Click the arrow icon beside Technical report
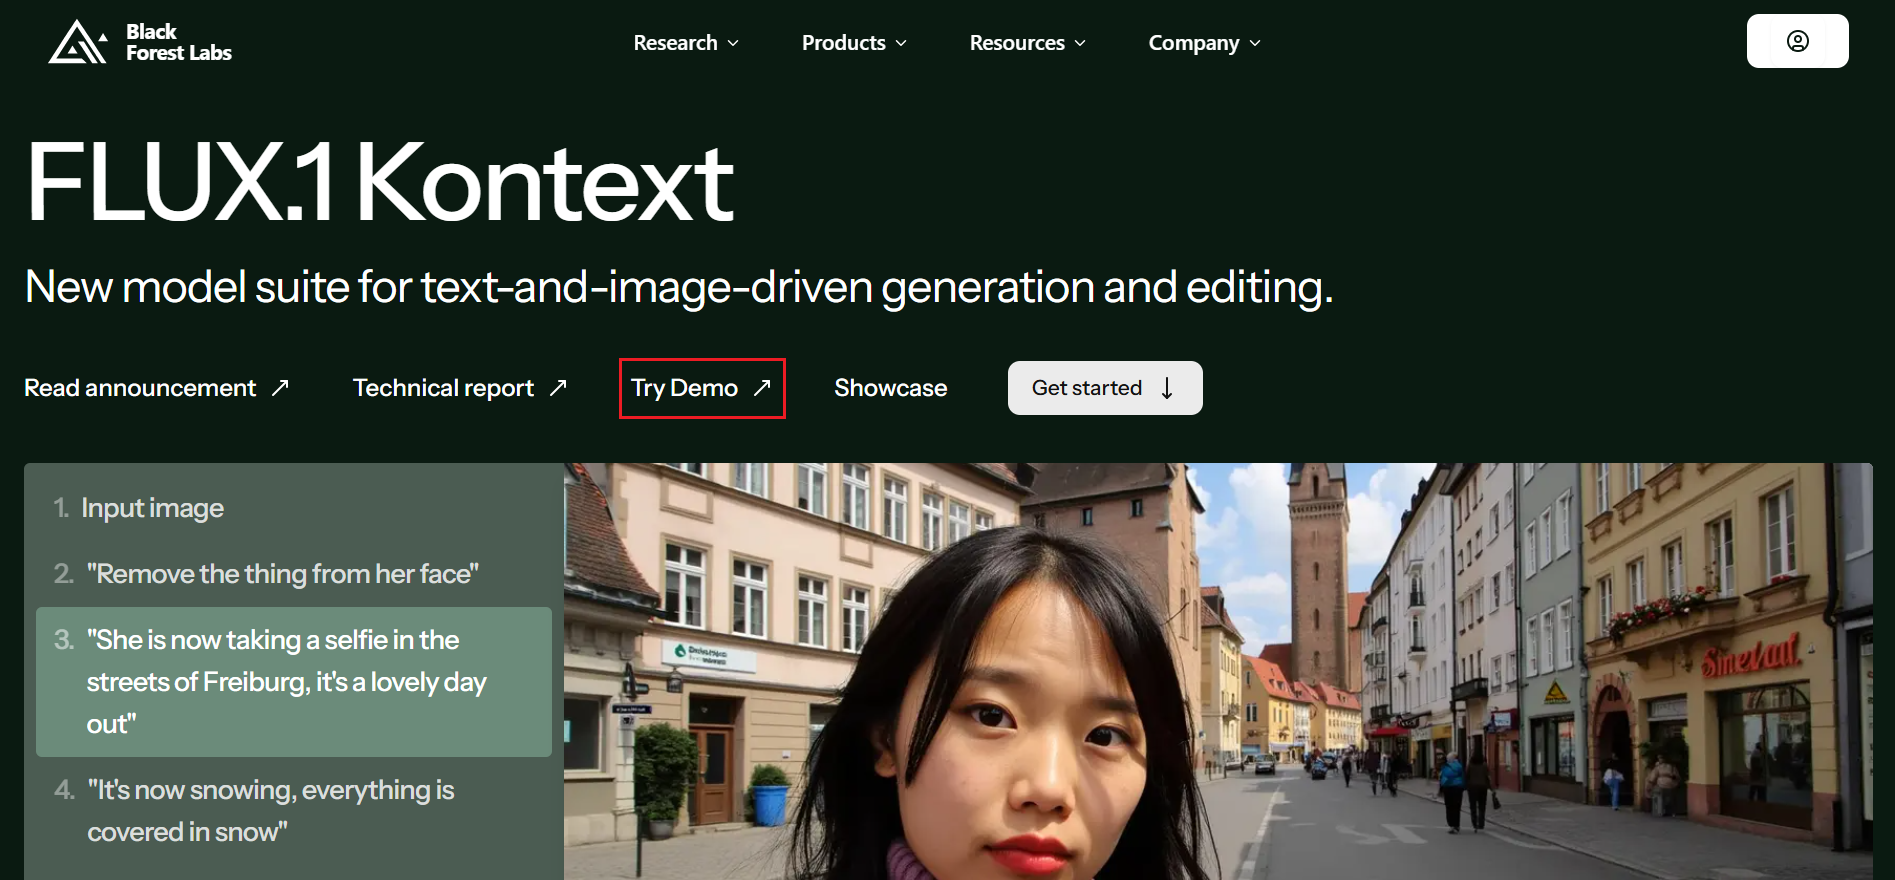Image resolution: width=1895 pixels, height=880 pixels. 558,387
